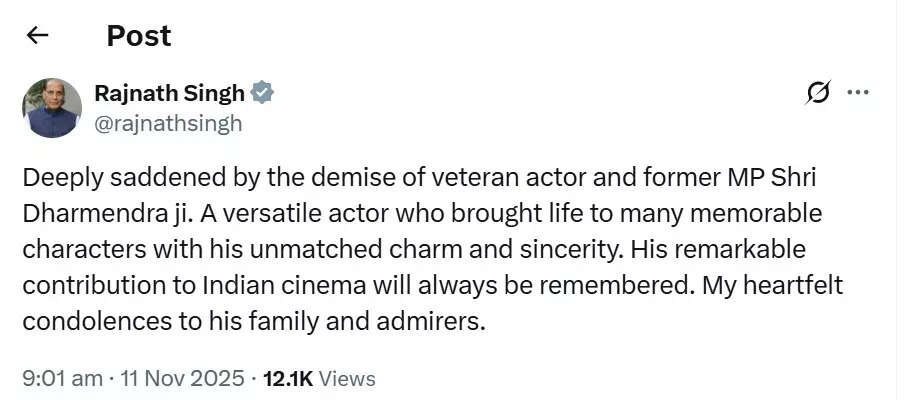This screenshot has height=400, width=916.
Task: Click the blue verified badge
Action: coord(262,93)
